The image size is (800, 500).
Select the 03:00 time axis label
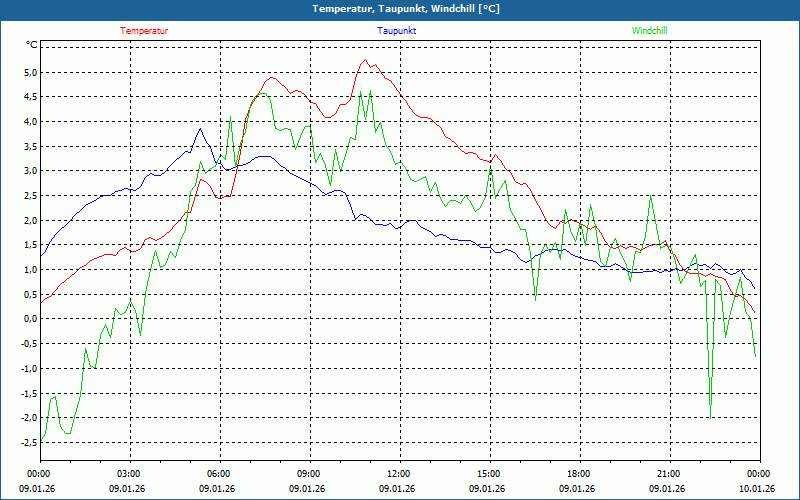coord(128,474)
